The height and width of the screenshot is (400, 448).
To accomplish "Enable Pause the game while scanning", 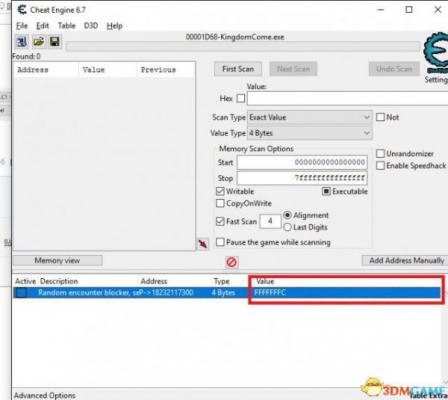I will 220,242.
